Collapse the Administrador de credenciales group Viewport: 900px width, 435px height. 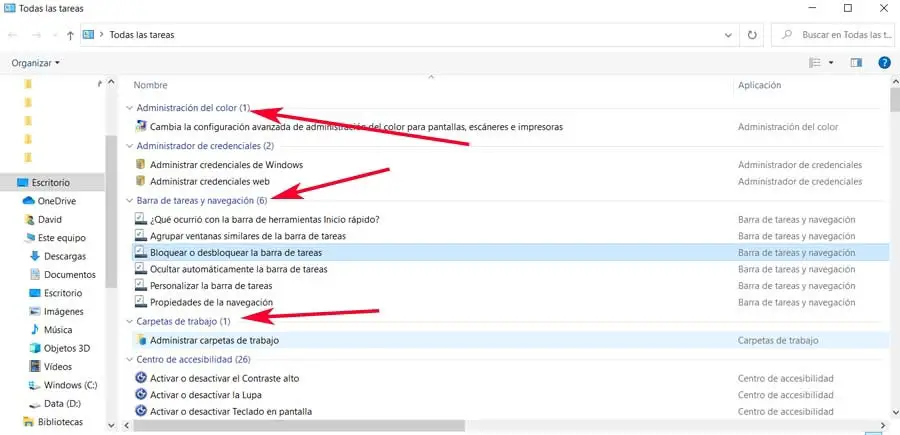coord(130,146)
